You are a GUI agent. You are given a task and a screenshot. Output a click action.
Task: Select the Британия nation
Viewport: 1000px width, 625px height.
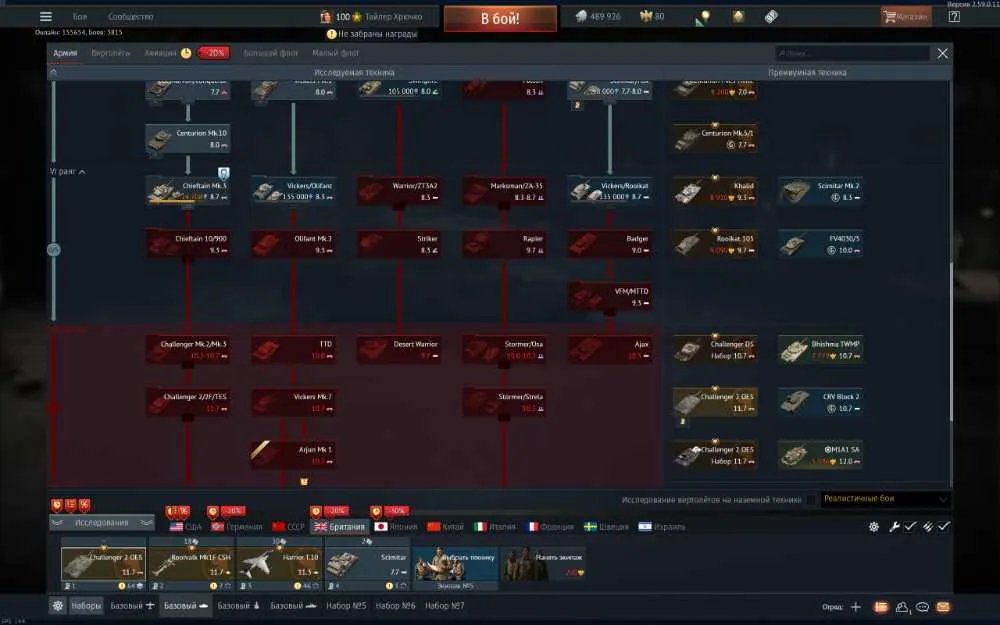tap(339, 527)
